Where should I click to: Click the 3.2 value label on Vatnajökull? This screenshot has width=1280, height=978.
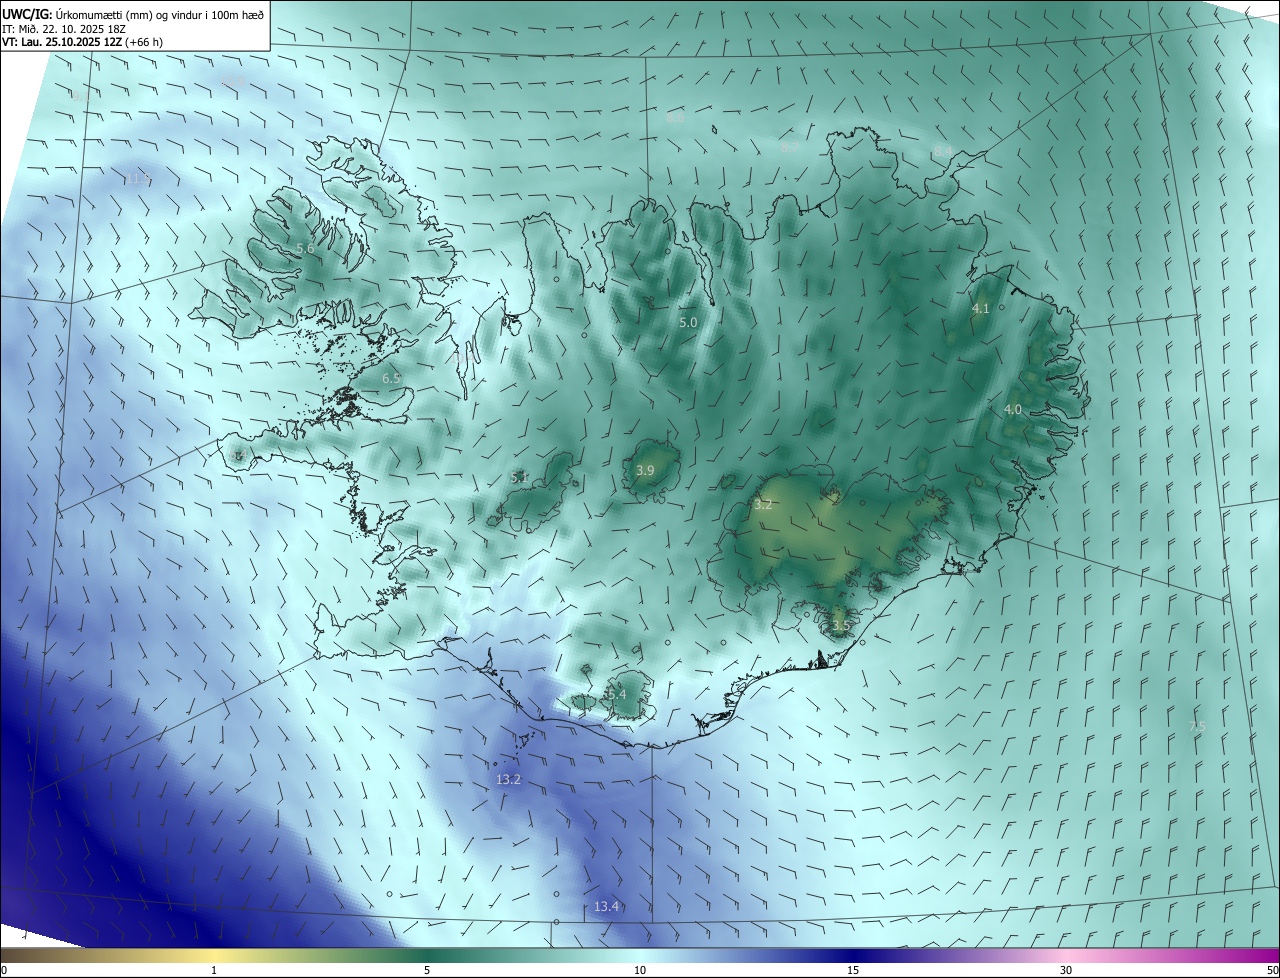pyautogui.click(x=763, y=505)
